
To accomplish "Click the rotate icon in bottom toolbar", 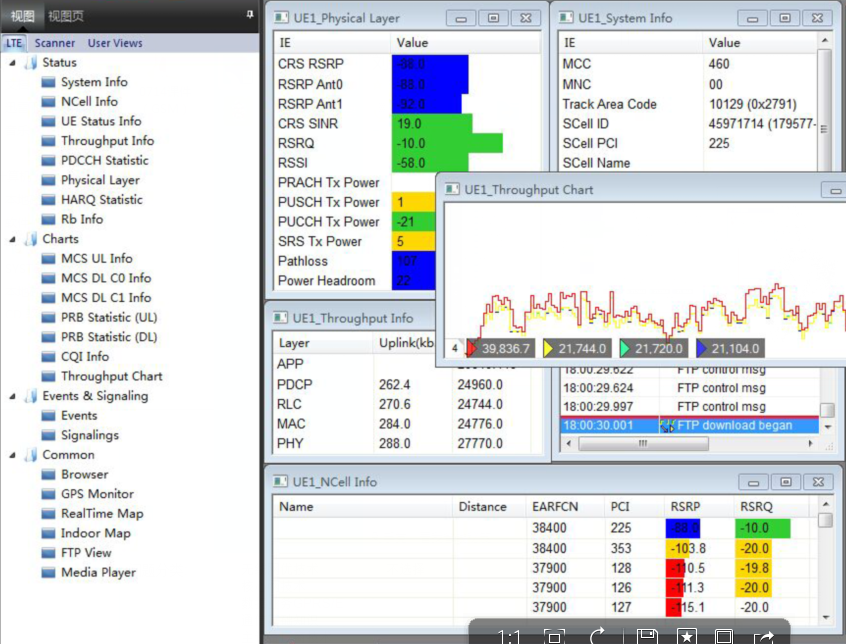I will click(598, 636).
